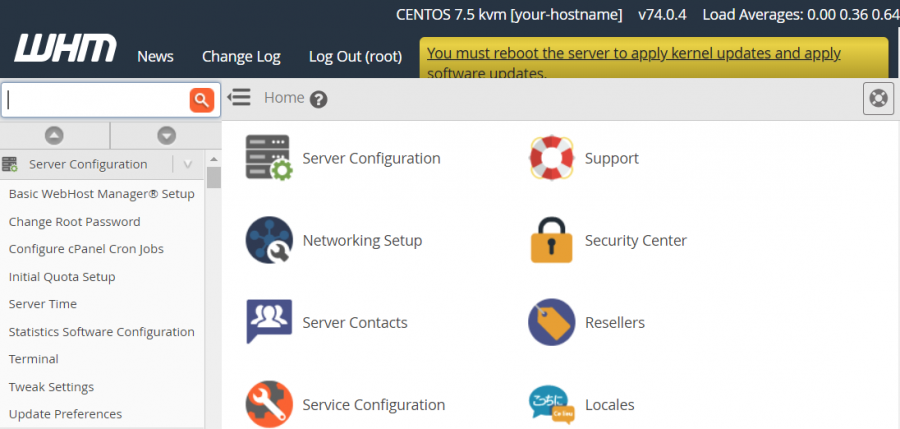Click the Locales label
This screenshot has width=900, height=429.
click(x=610, y=405)
